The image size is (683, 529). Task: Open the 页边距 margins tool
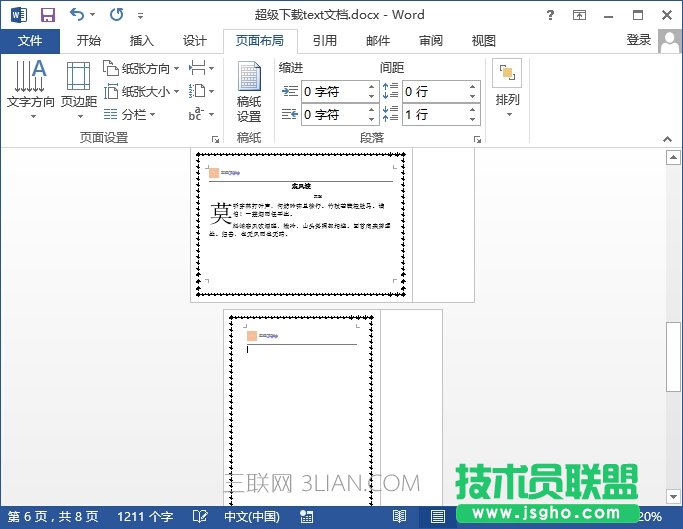79,87
